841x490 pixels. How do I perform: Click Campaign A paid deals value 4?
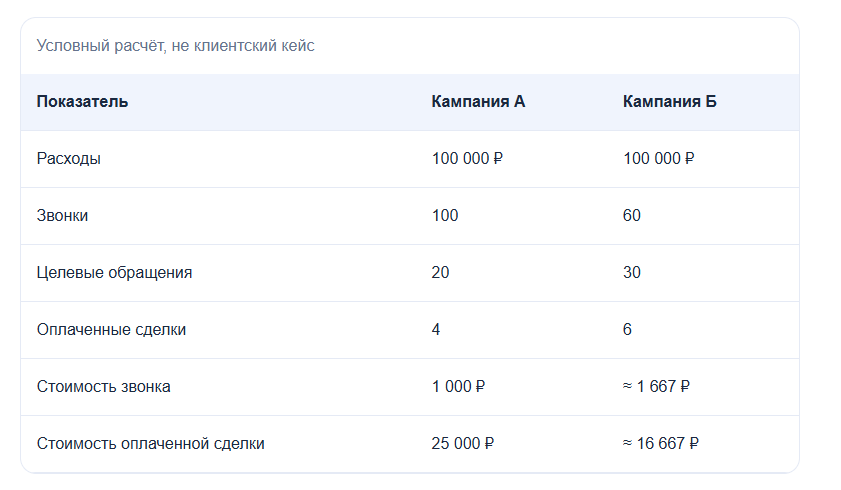[436, 329]
